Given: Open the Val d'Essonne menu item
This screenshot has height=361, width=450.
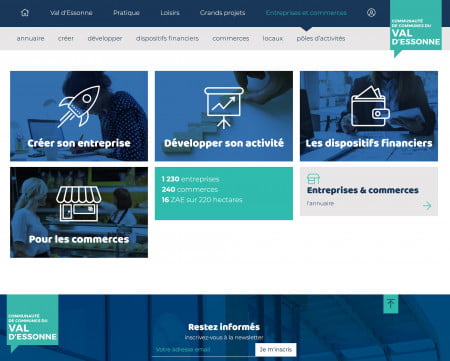Looking at the screenshot, I should (x=71, y=13).
